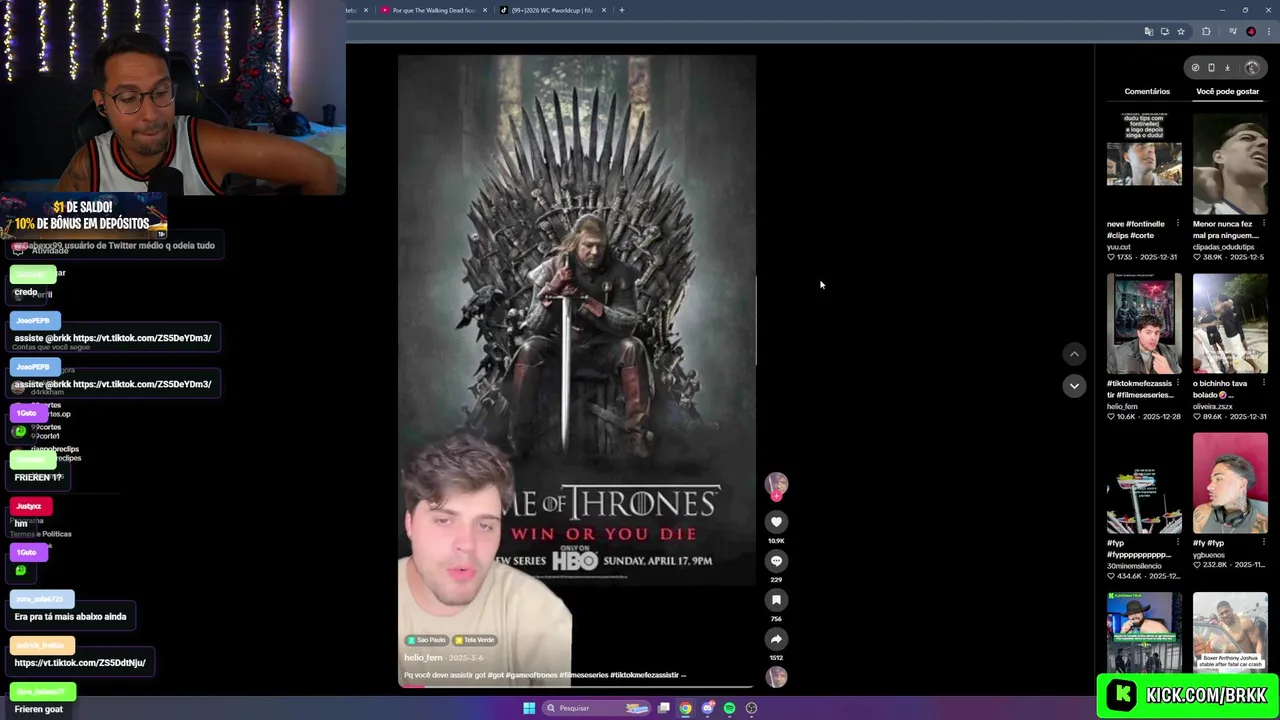1280x720 pixels.
Task: Switch to the Comentários tab
Action: tap(1147, 92)
